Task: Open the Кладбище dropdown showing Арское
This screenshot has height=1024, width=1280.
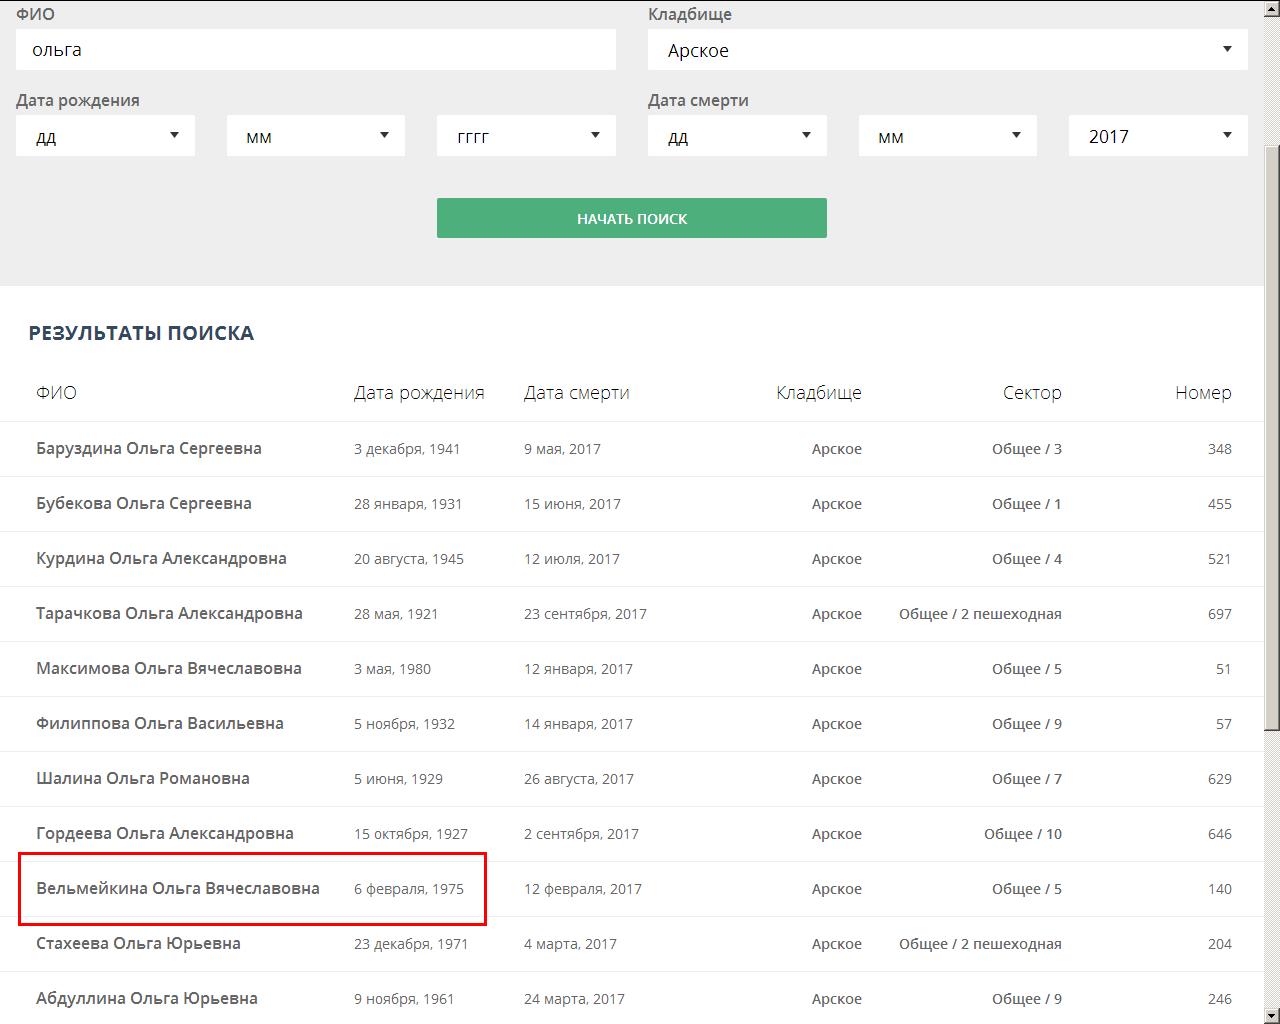Action: coord(947,50)
